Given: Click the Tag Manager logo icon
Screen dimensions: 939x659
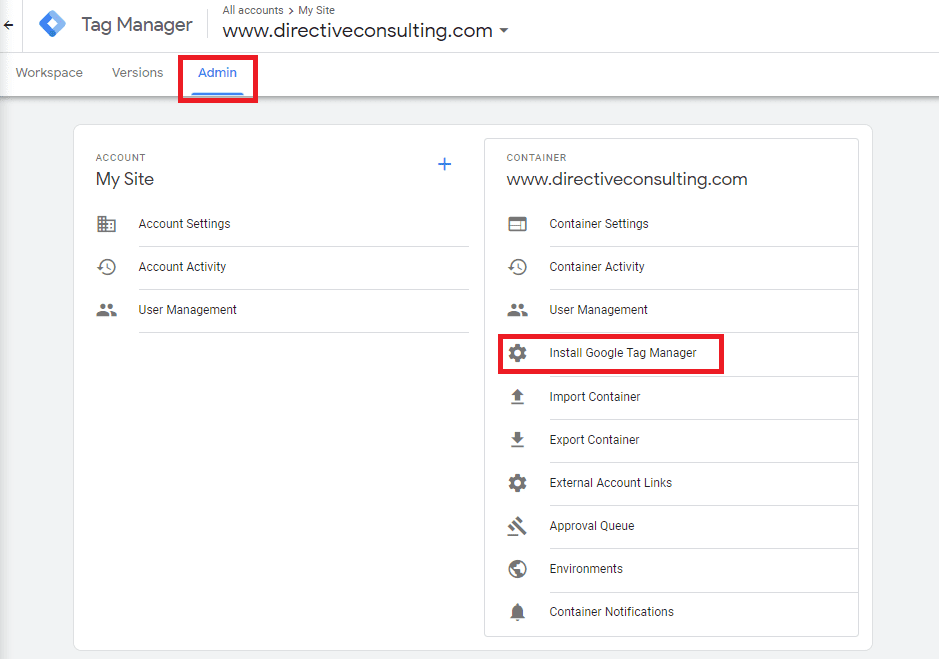Looking at the screenshot, I should (x=53, y=24).
